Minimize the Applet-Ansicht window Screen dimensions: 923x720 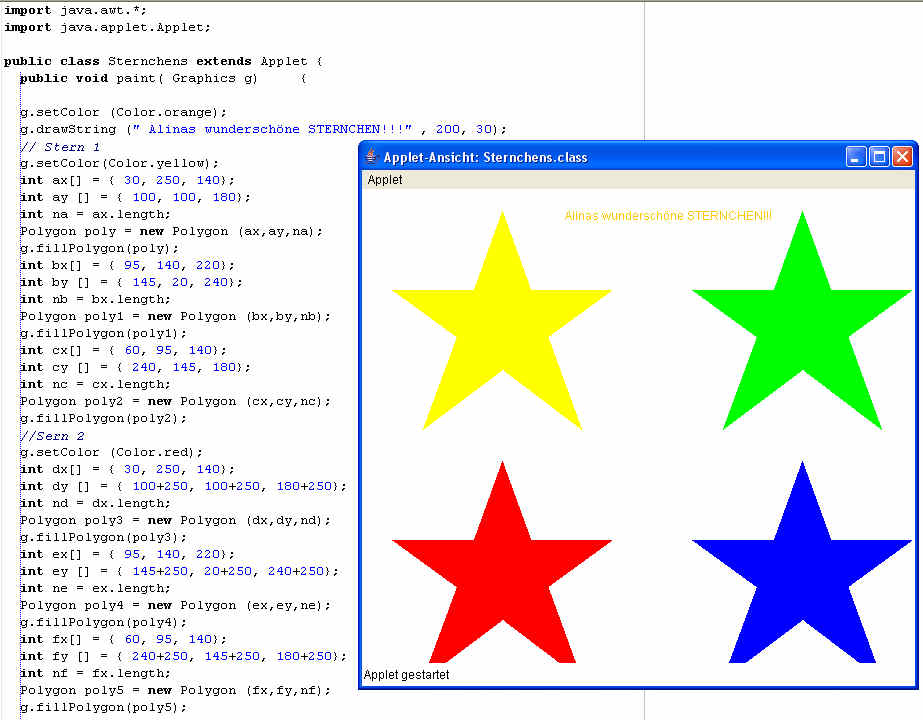coord(856,157)
